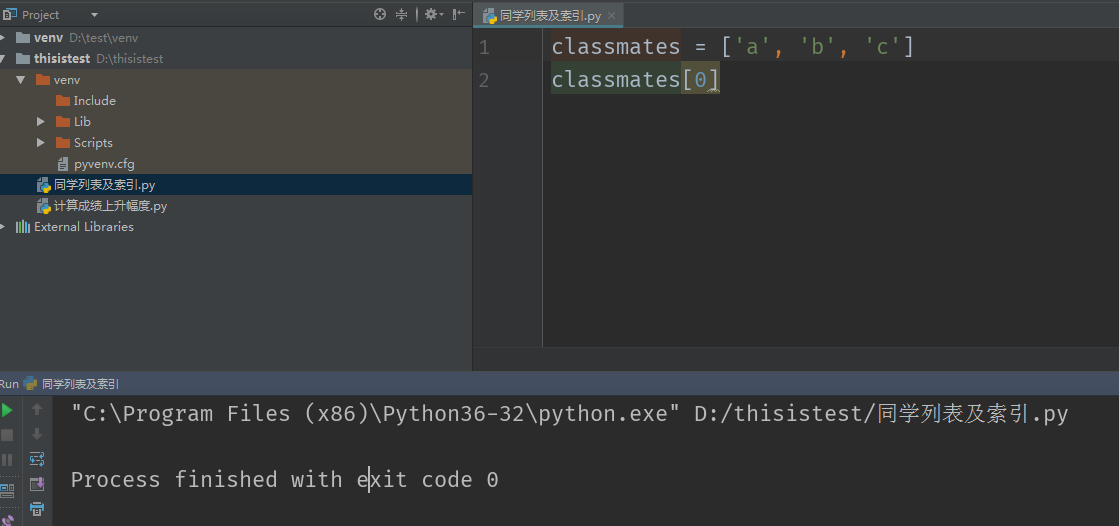Image resolution: width=1119 pixels, height=526 pixels.
Task: Select pyvenv.cfg file in the tree
Action: click(x=104, y=164)
